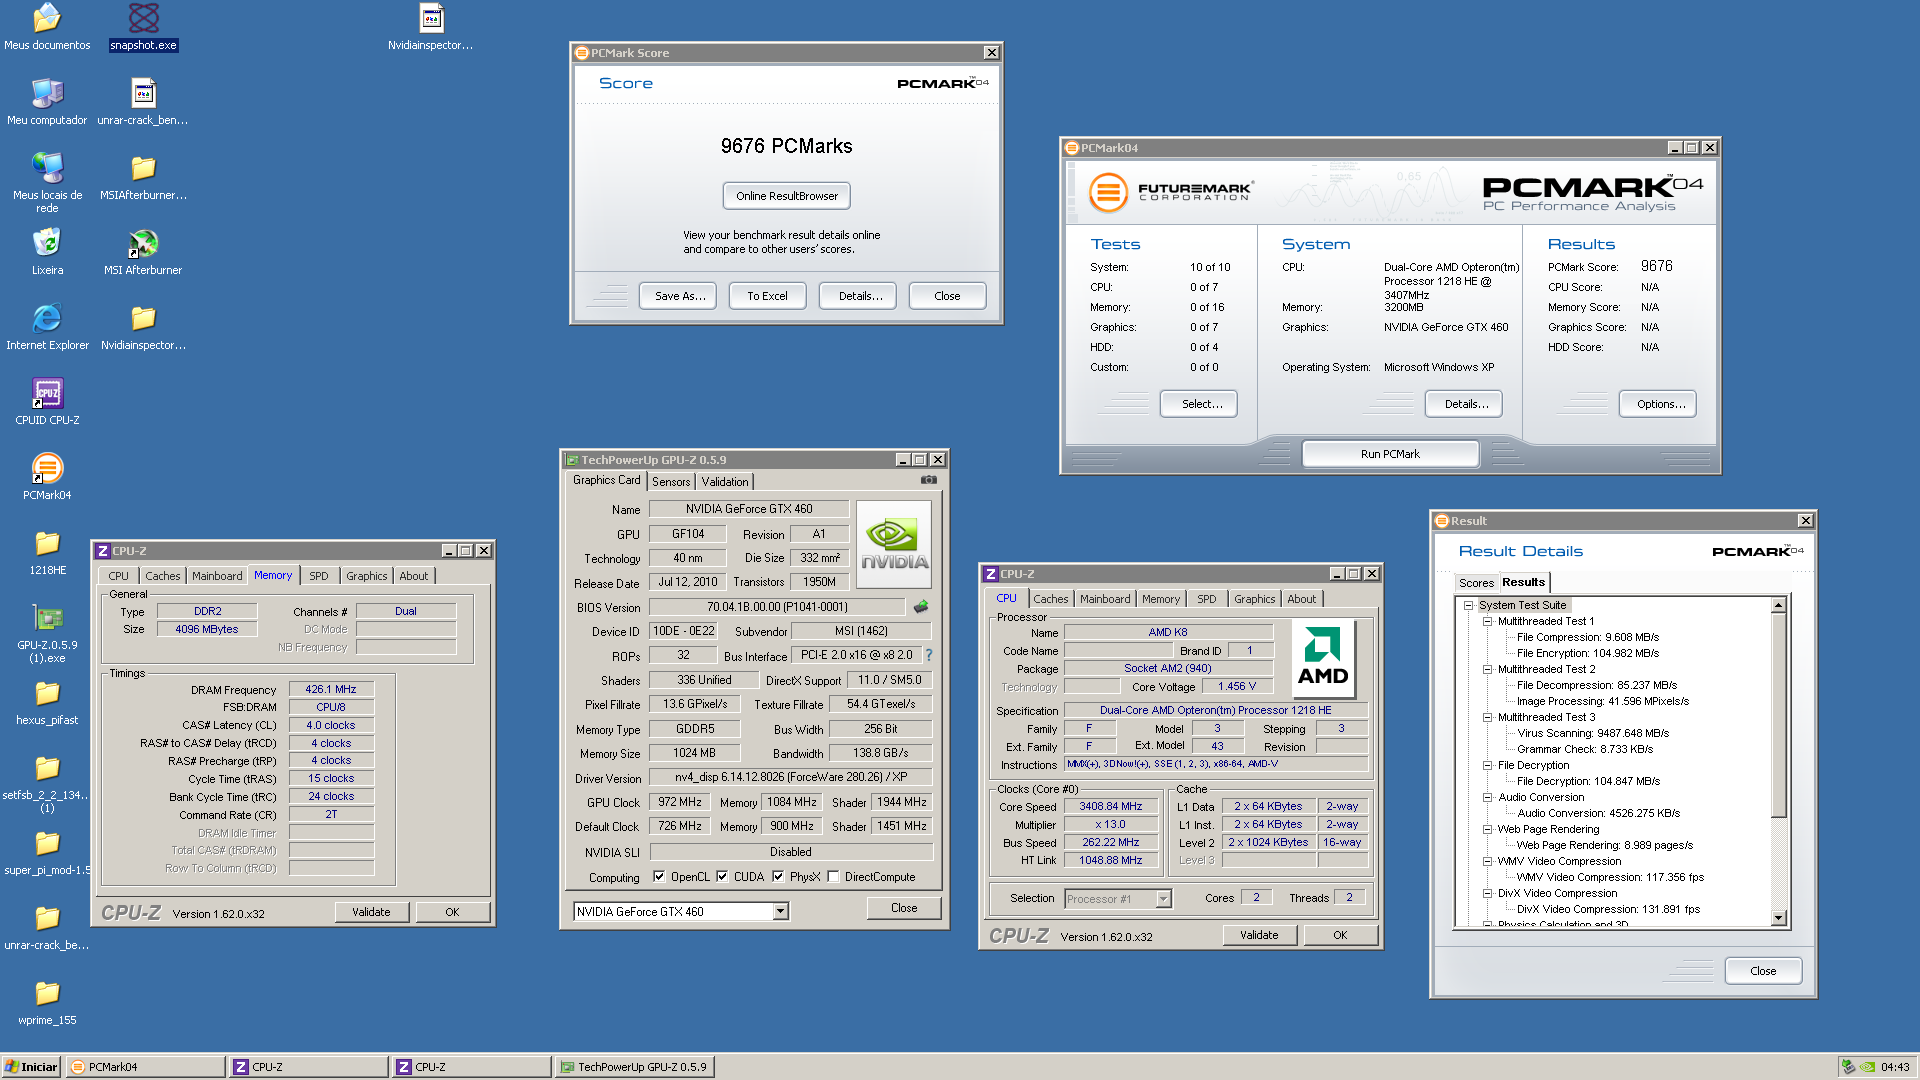Click Validate in the CPU-Z memory window
The width and height of the screenshot is (1920, 1080).
pyautogui.click(x=371, y=912)
